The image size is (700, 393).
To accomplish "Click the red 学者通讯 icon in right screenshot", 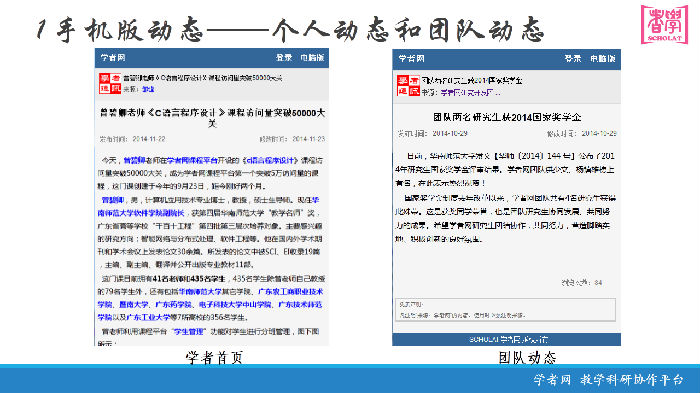I will [408, 86].
